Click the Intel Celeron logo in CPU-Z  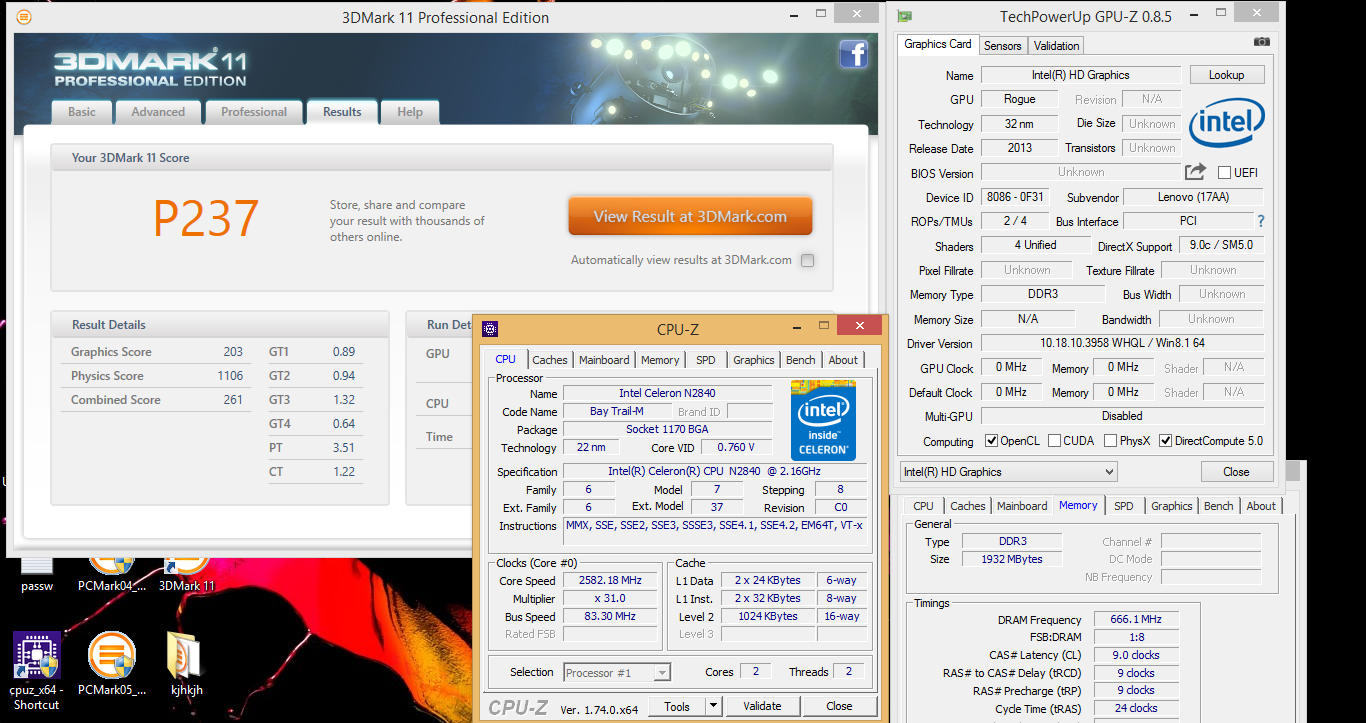[x=823, y=419]
